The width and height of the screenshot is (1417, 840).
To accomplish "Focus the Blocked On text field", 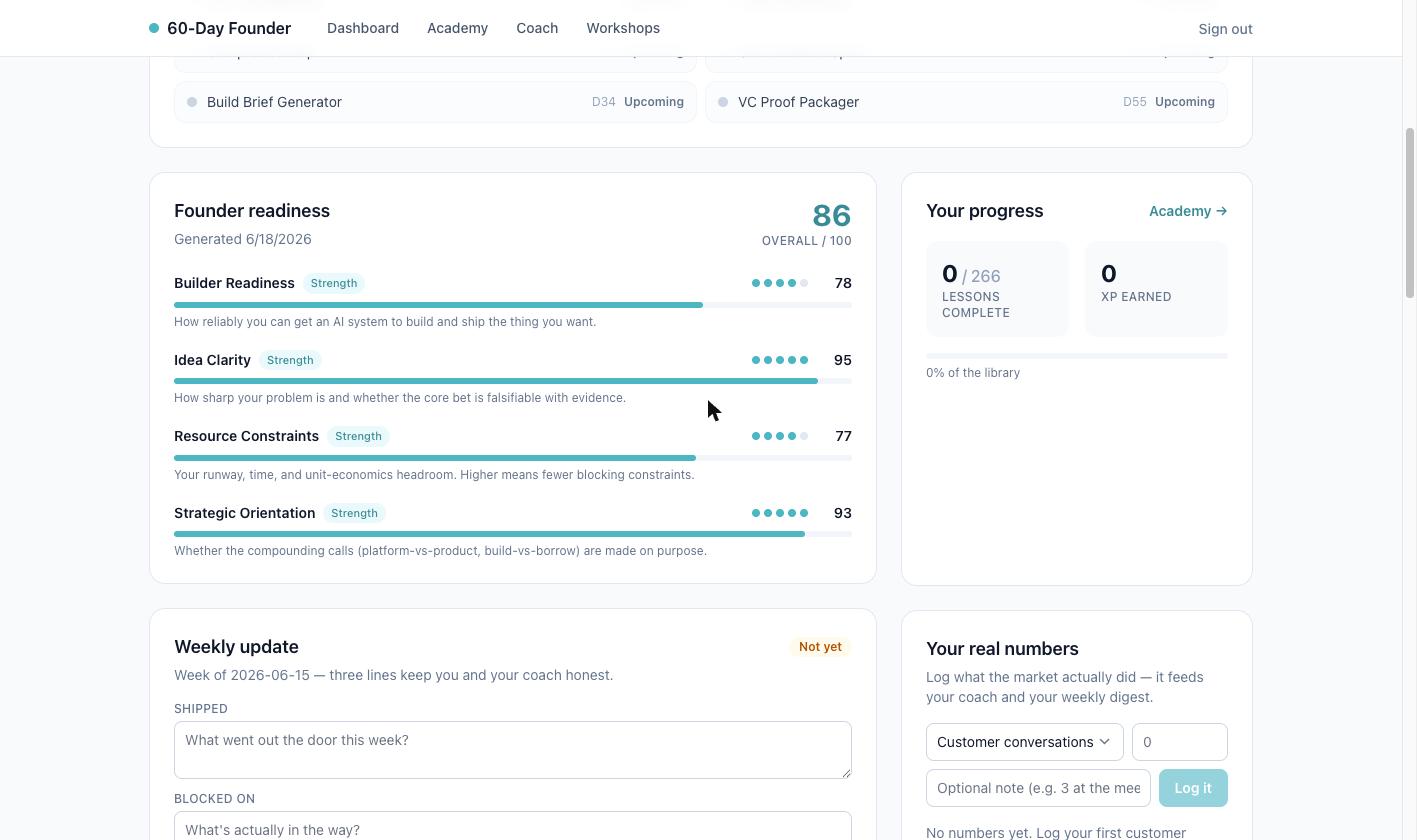I will click(x=513, y=826).
